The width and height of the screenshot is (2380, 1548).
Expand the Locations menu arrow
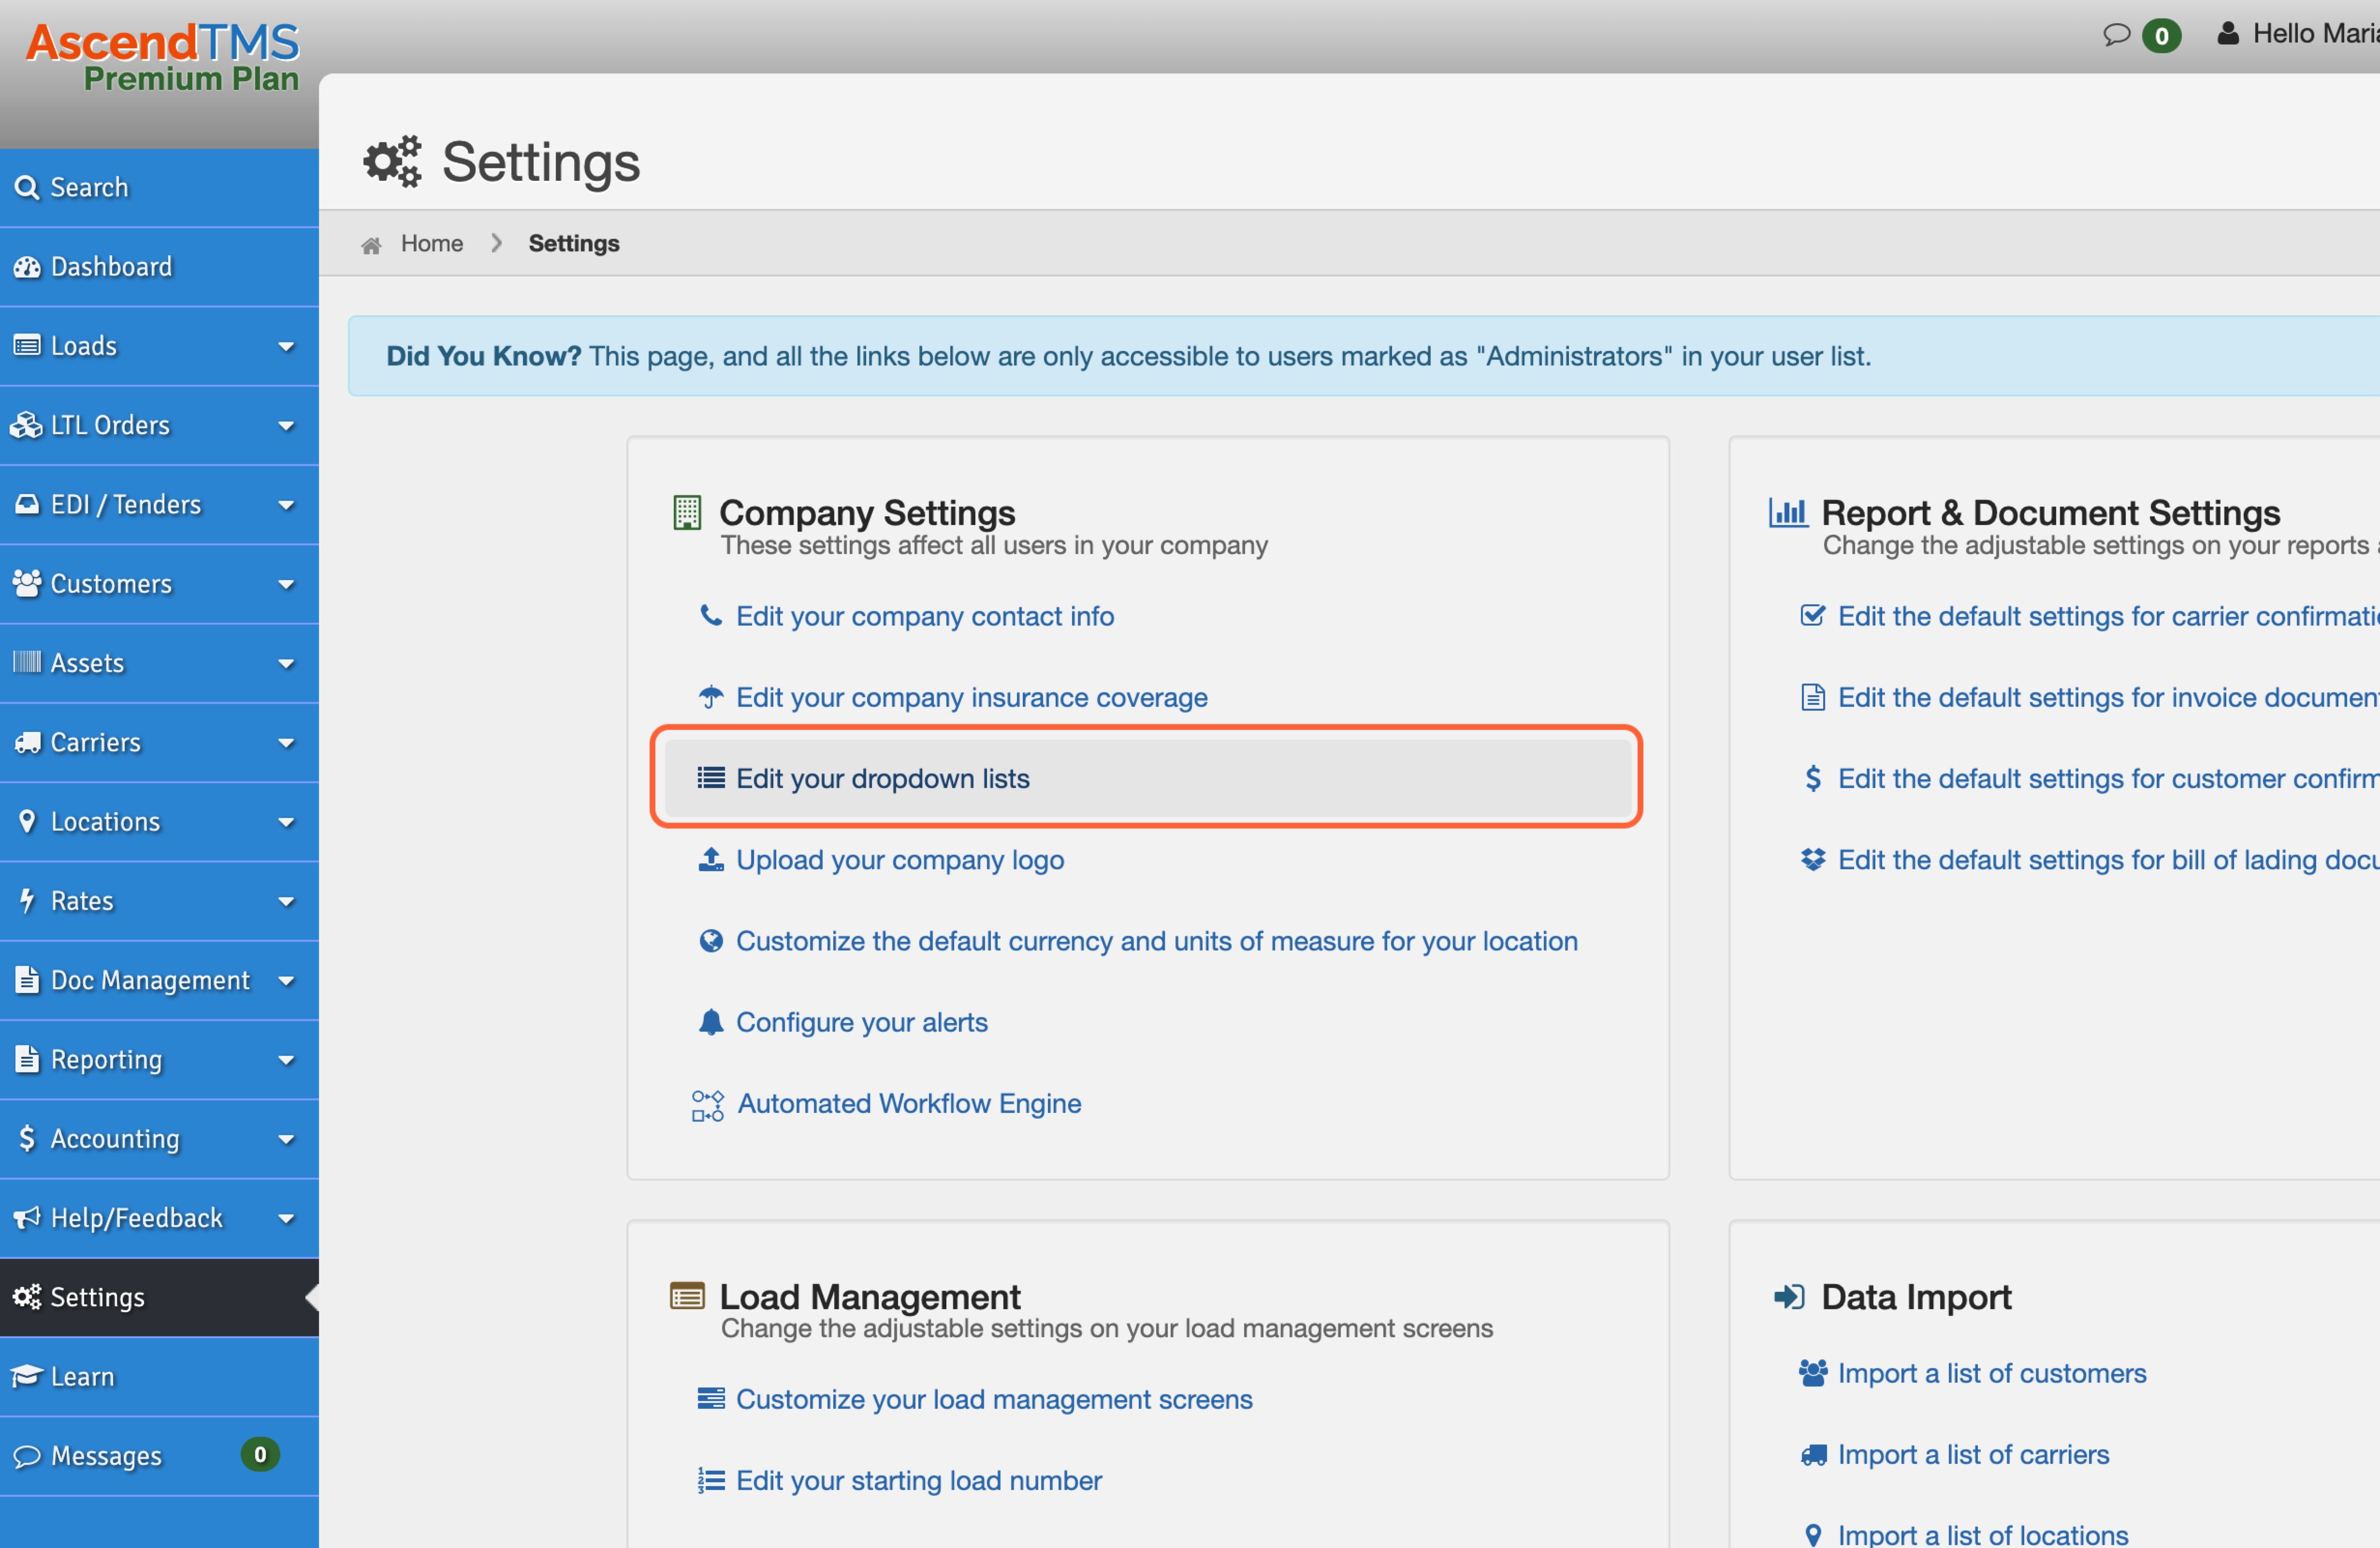(x=286, y=821)
